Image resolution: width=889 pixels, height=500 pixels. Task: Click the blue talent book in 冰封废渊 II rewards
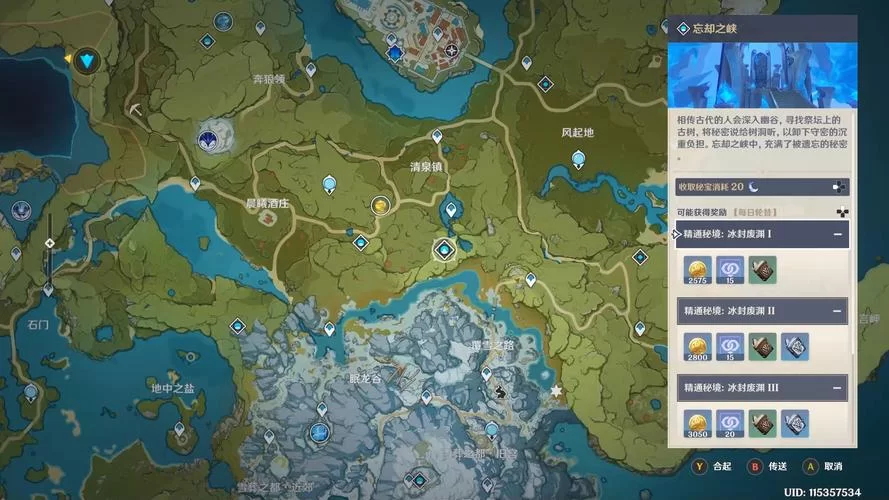point(795,347)
